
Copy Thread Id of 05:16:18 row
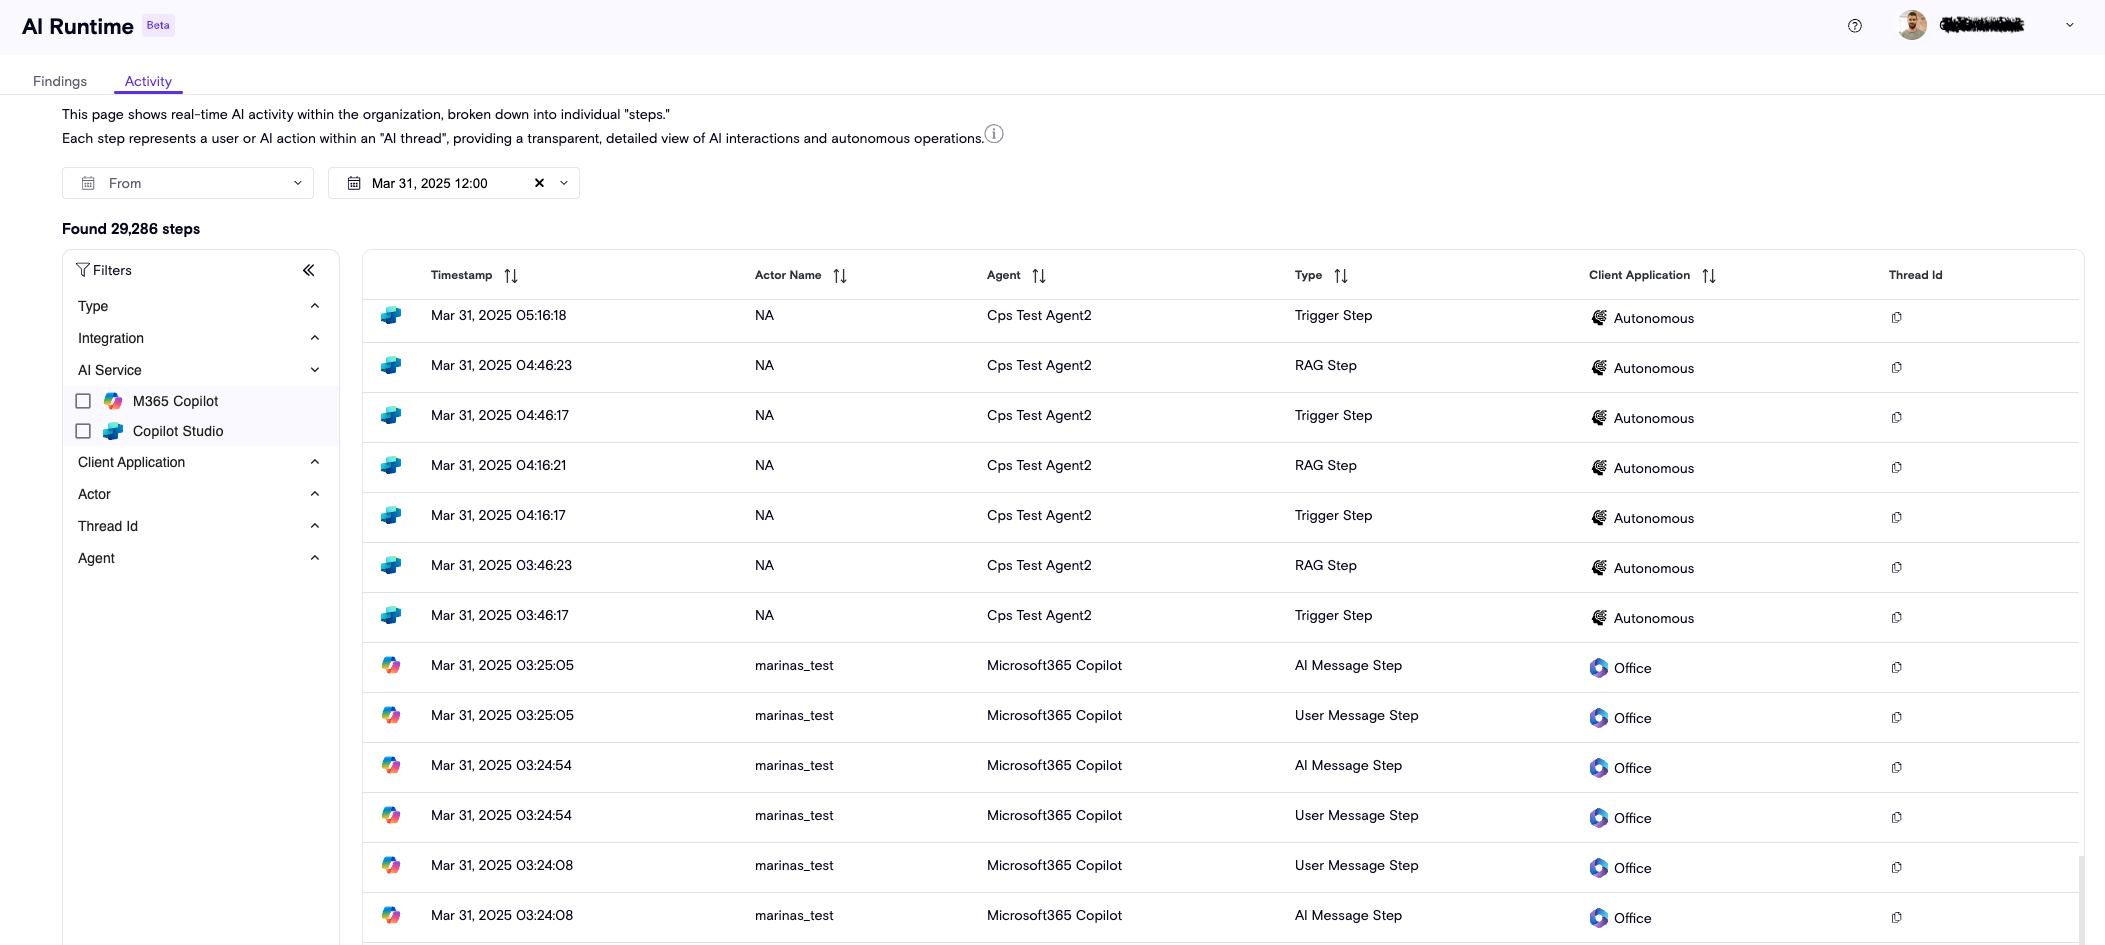click(x=1896, y=318)
